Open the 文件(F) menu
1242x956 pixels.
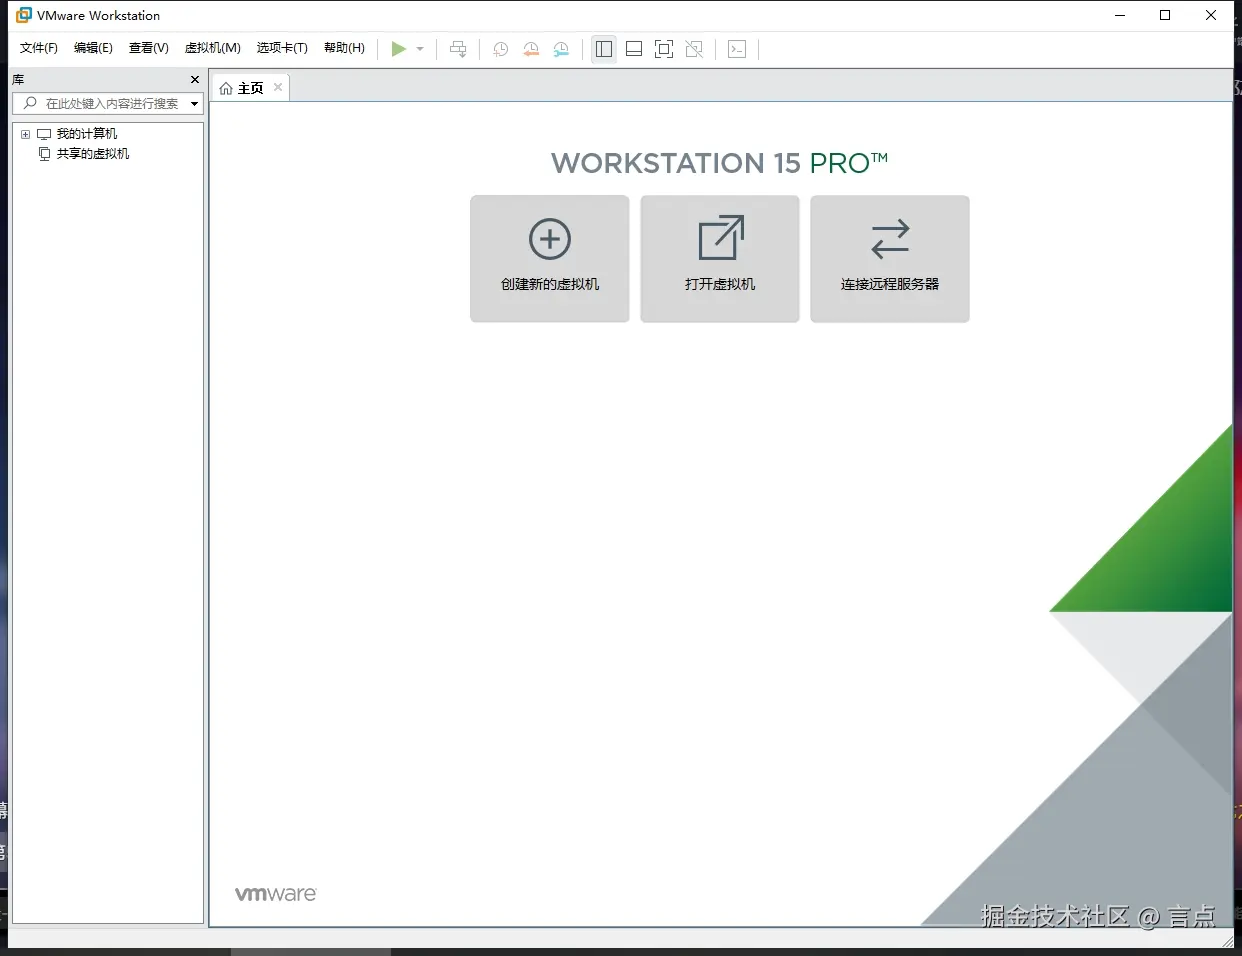pos(39,48)
